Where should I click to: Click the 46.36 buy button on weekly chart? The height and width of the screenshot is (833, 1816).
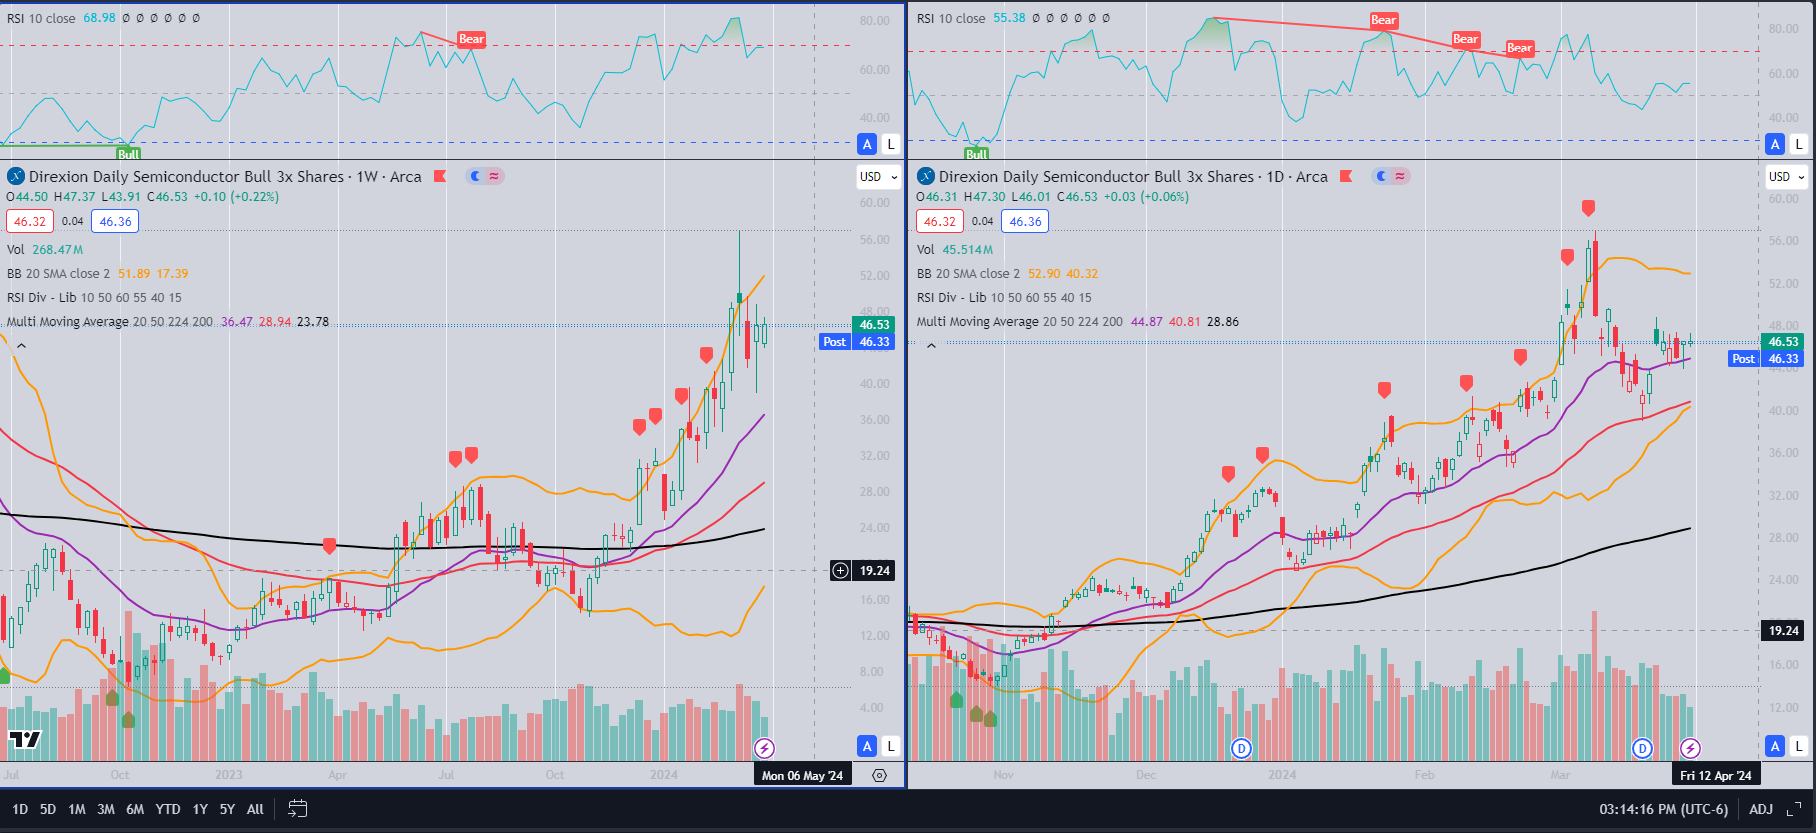tap(115, 221)
